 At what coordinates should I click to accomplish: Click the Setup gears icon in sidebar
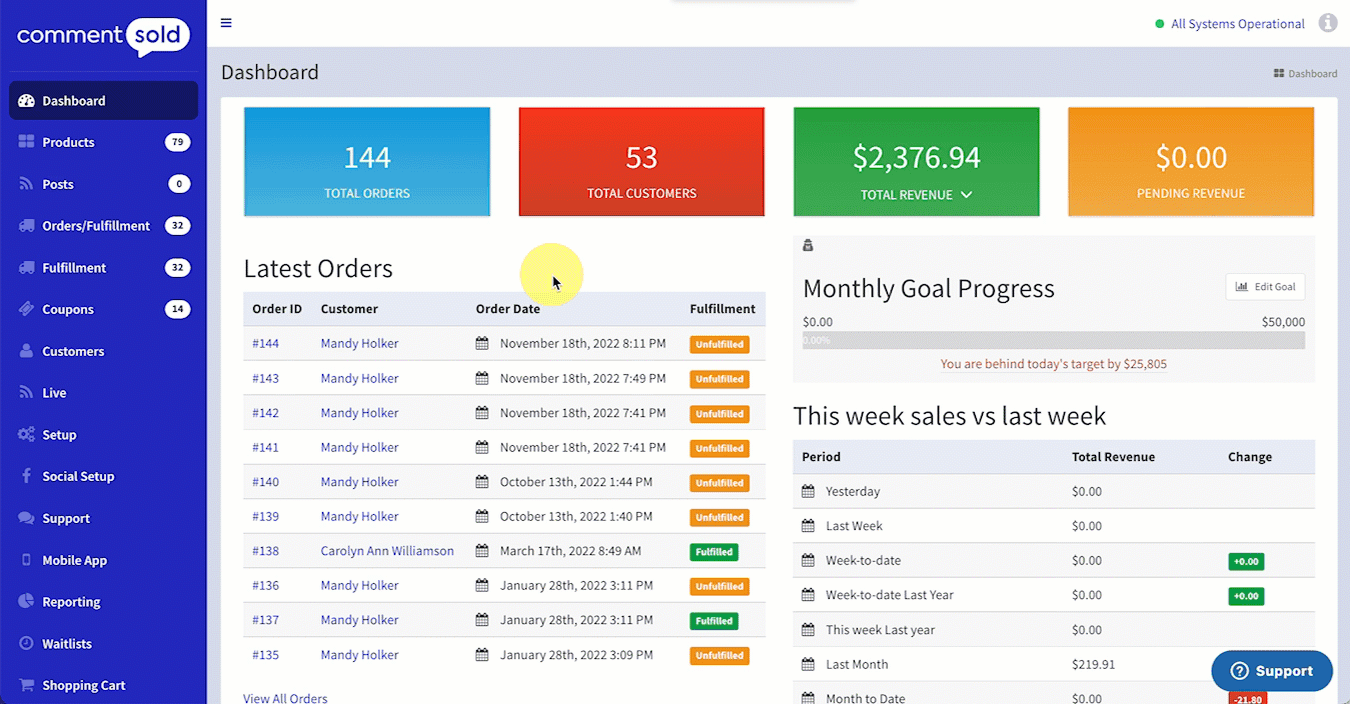click(26, 435)
